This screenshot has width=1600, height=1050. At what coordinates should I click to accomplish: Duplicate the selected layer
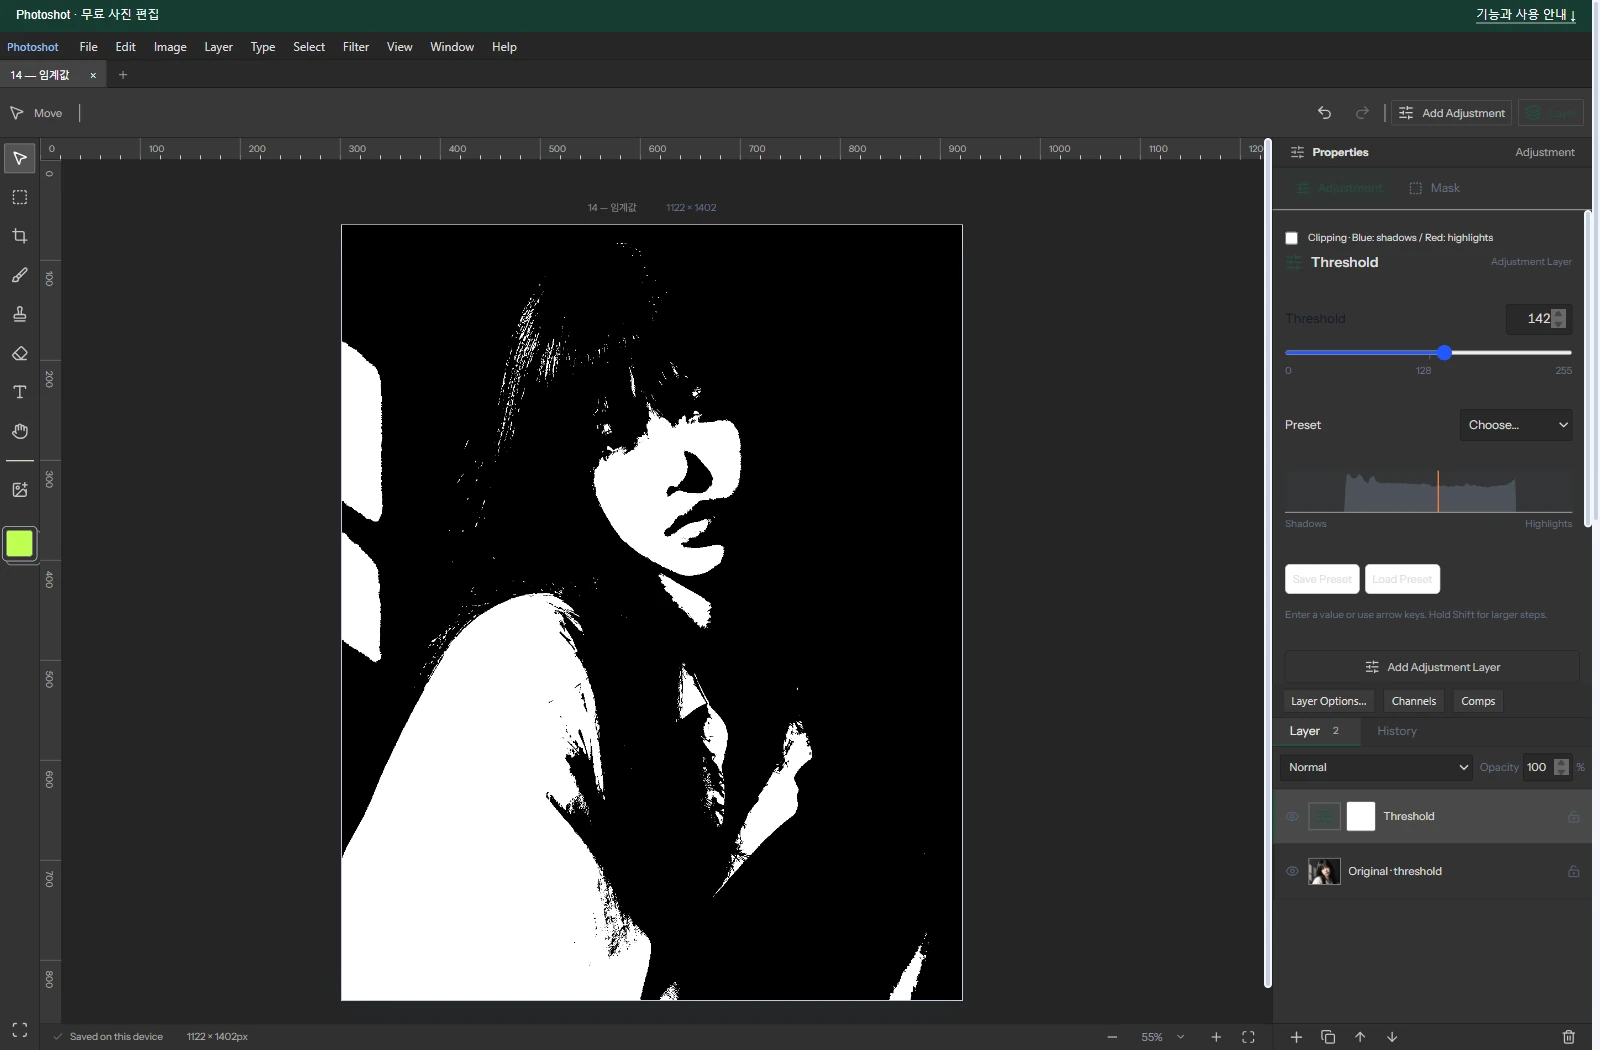point(1328,1037)
